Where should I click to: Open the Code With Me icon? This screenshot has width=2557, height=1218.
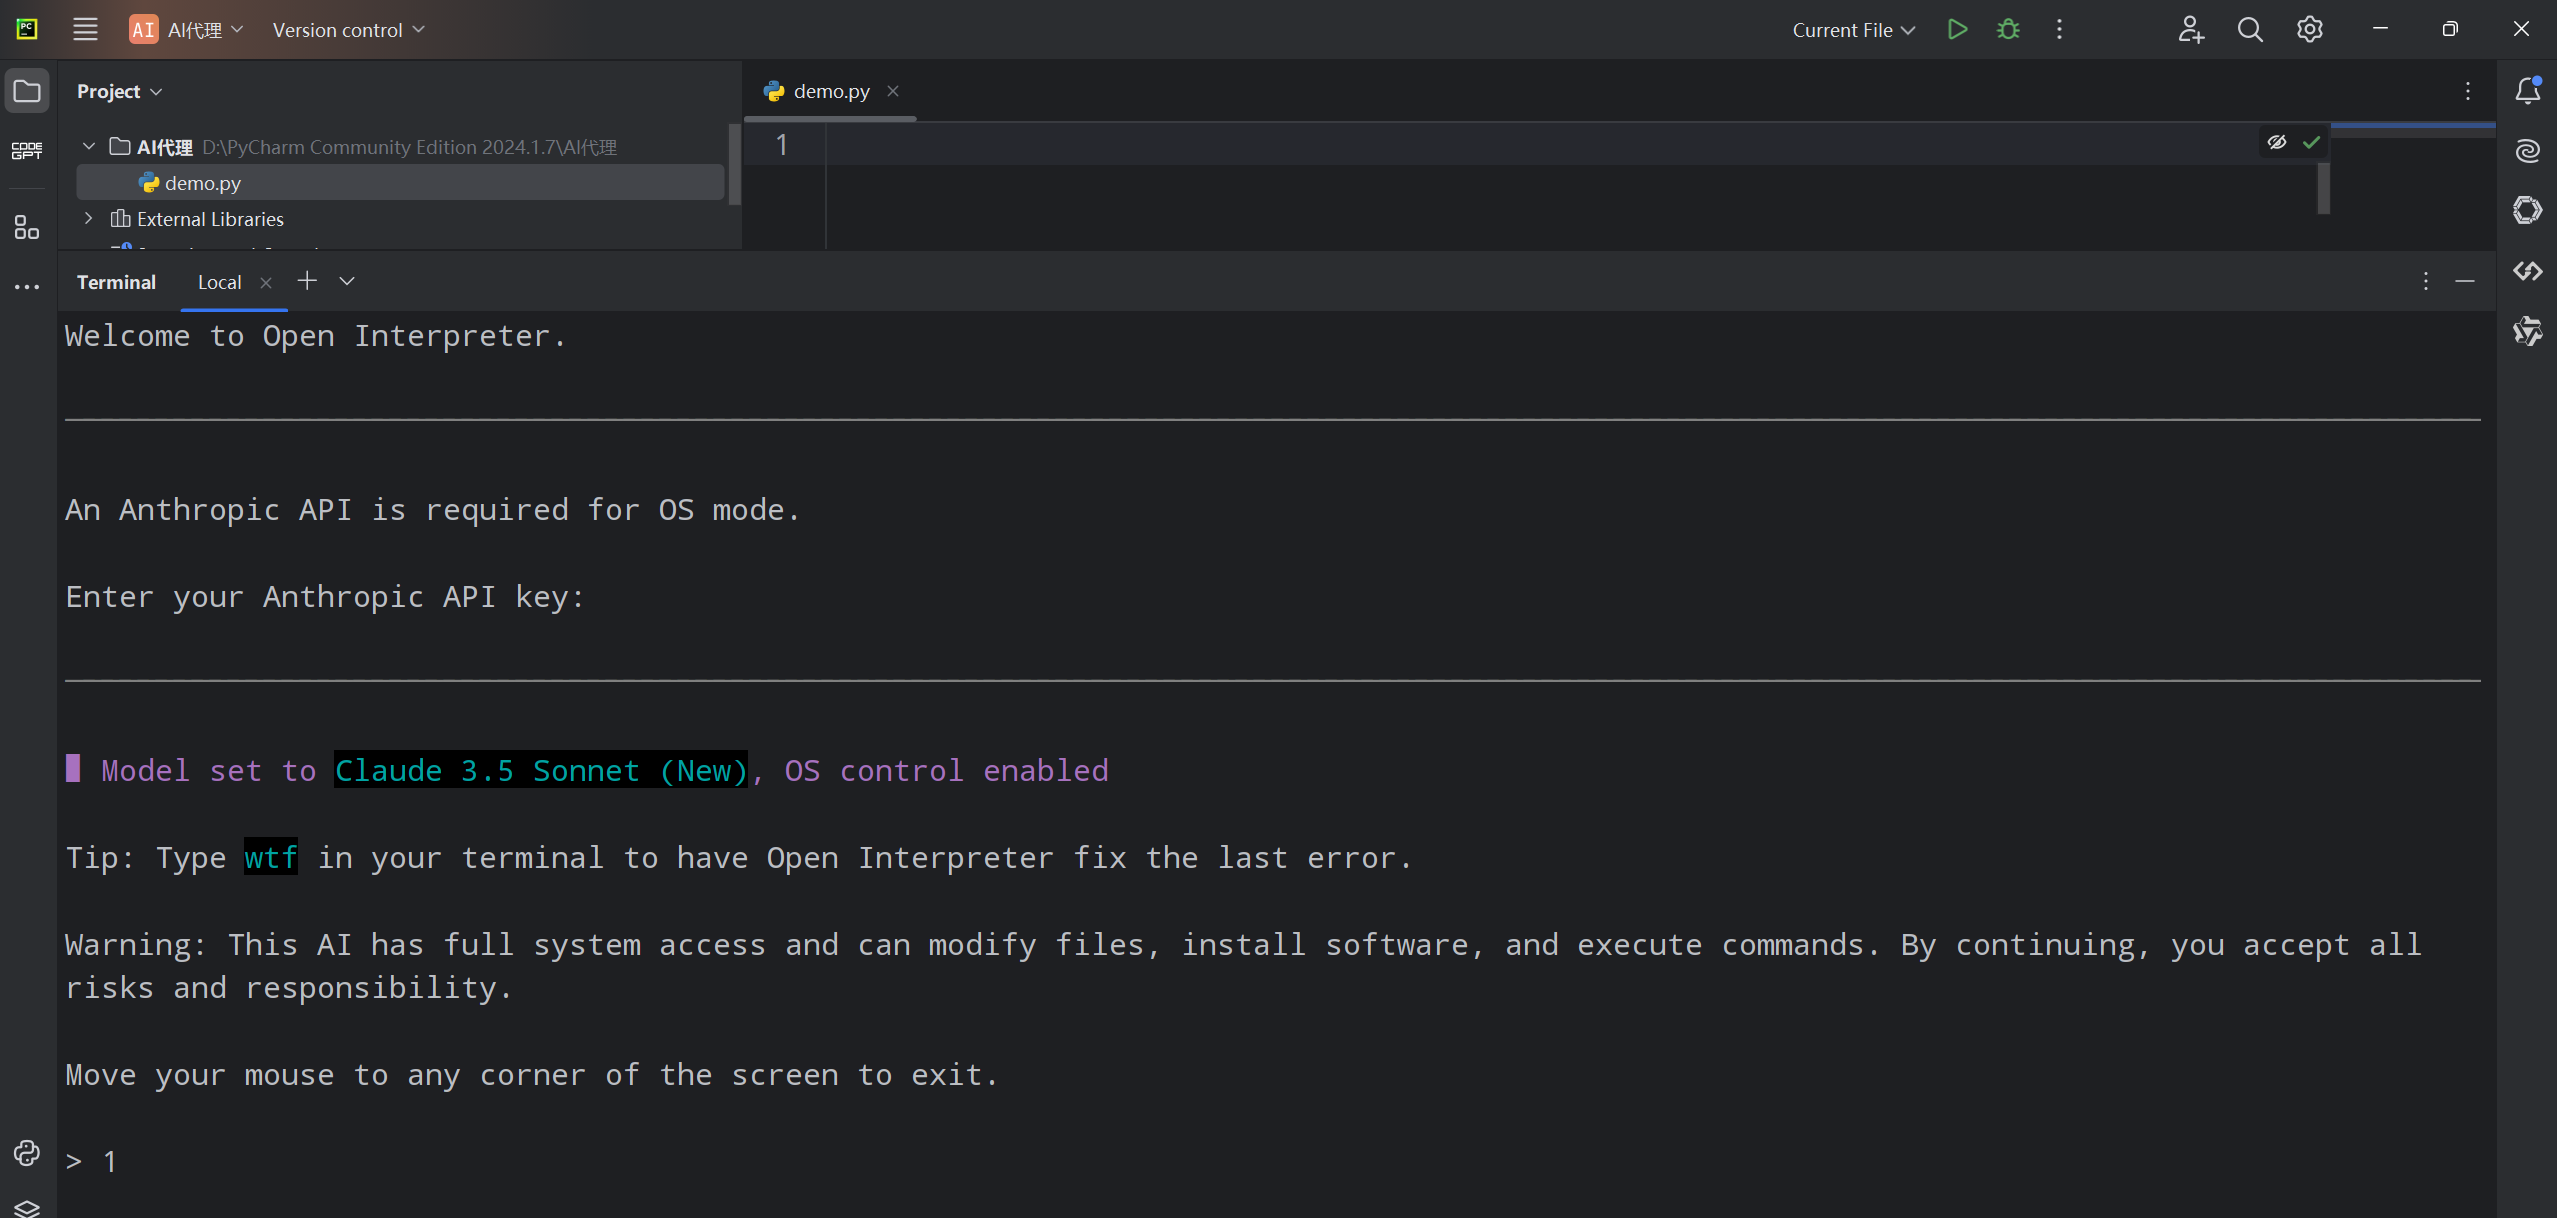click(x=2190, y=30)
